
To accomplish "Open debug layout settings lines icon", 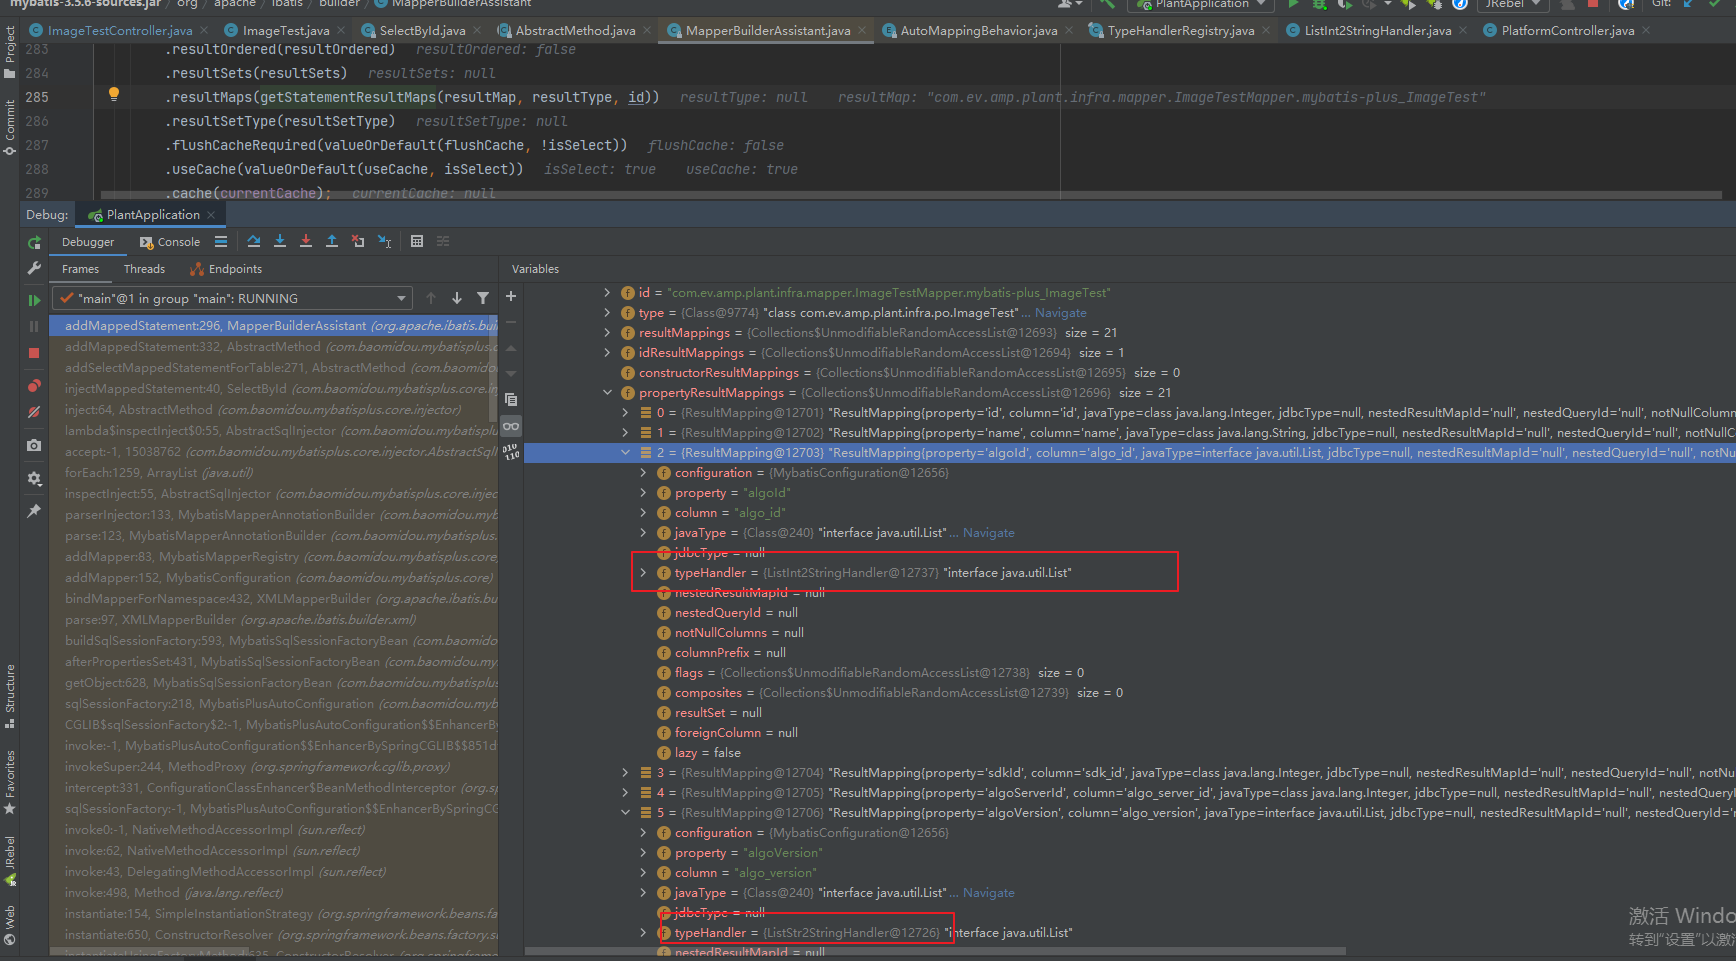I will (443, 241).
